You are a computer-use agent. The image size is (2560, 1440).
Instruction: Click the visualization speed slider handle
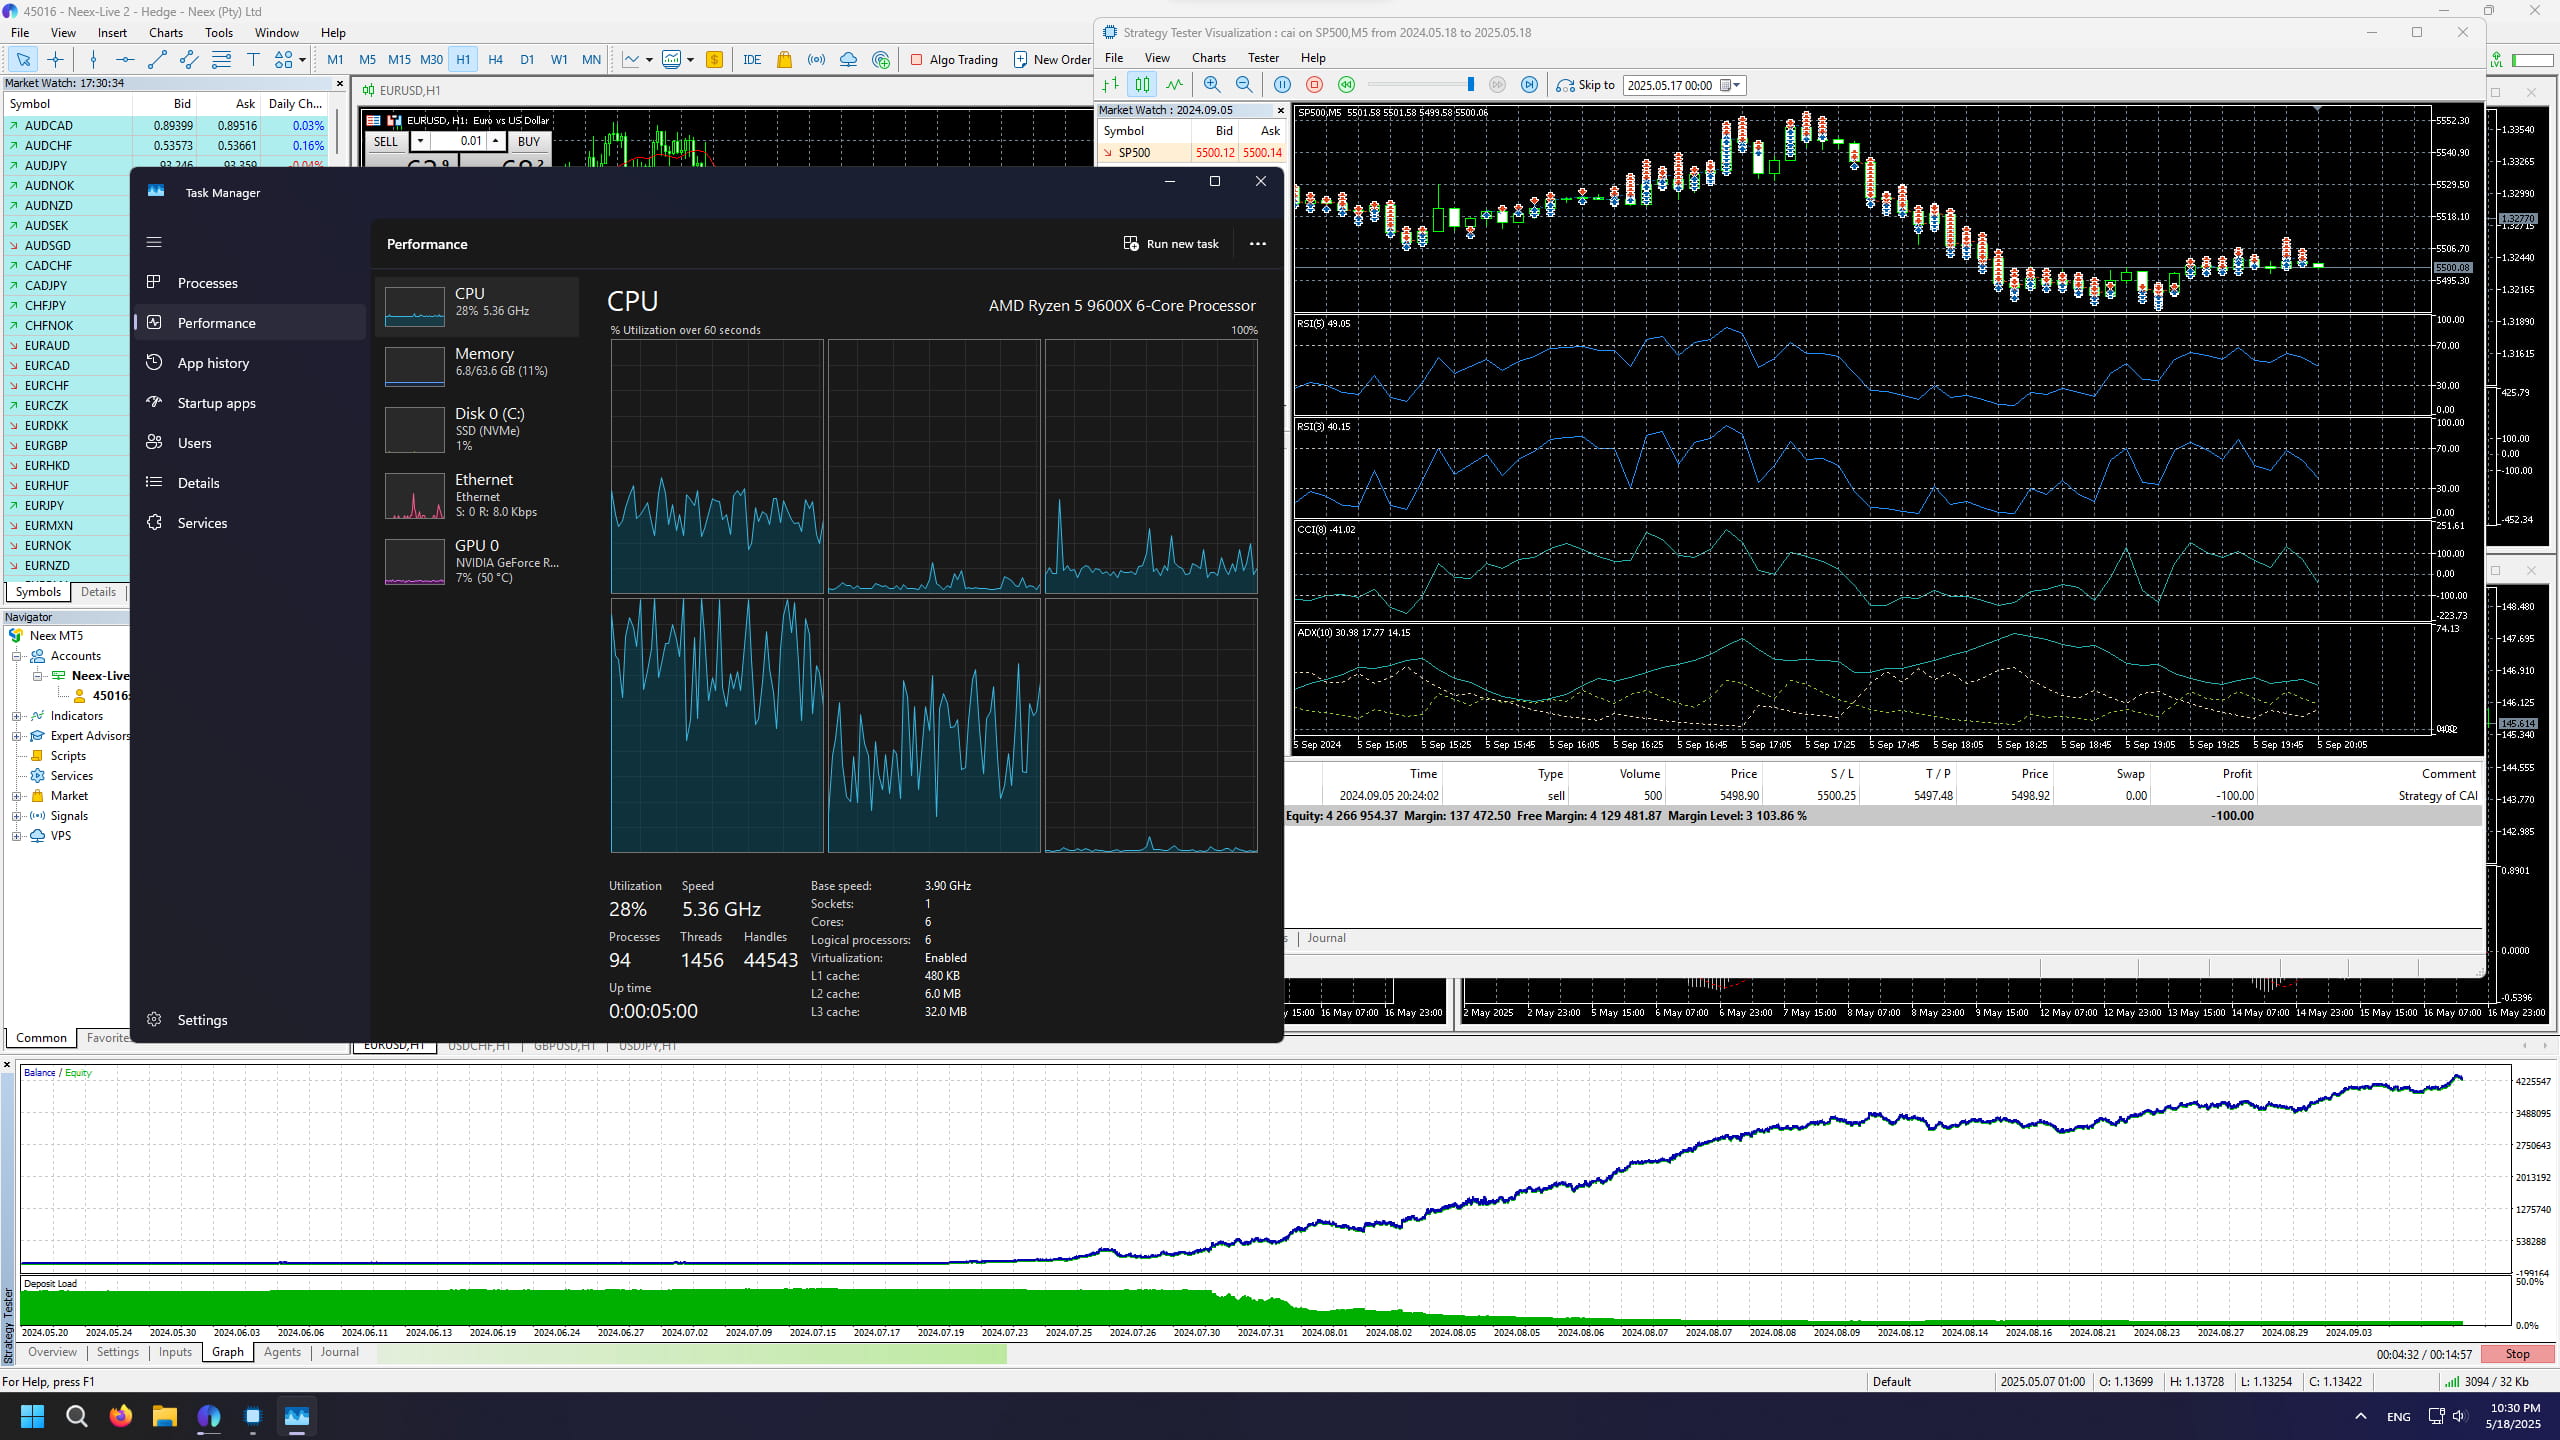pyautogui.click(x=1470, y=85)
